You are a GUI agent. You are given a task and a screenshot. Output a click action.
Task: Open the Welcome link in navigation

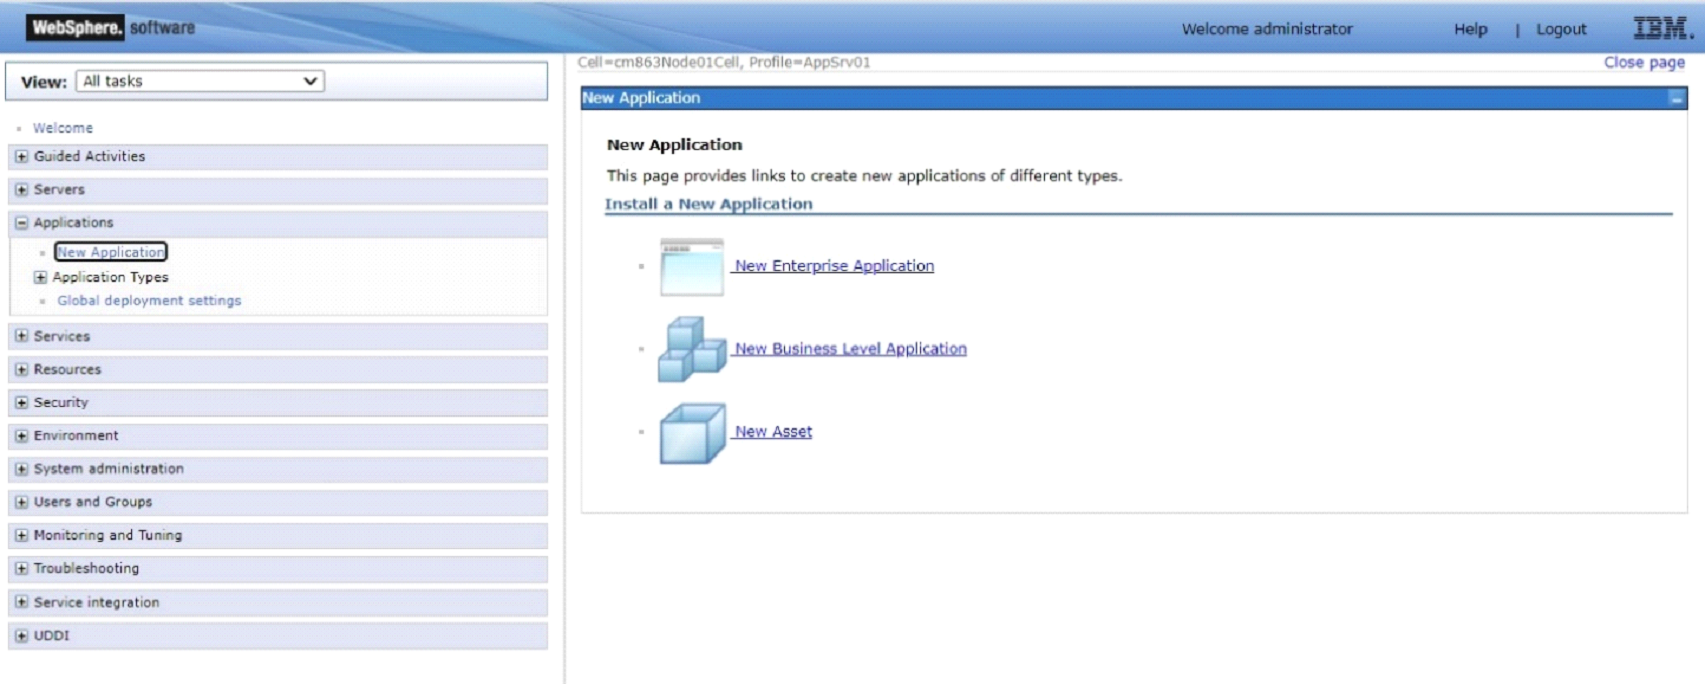(62, 128)
